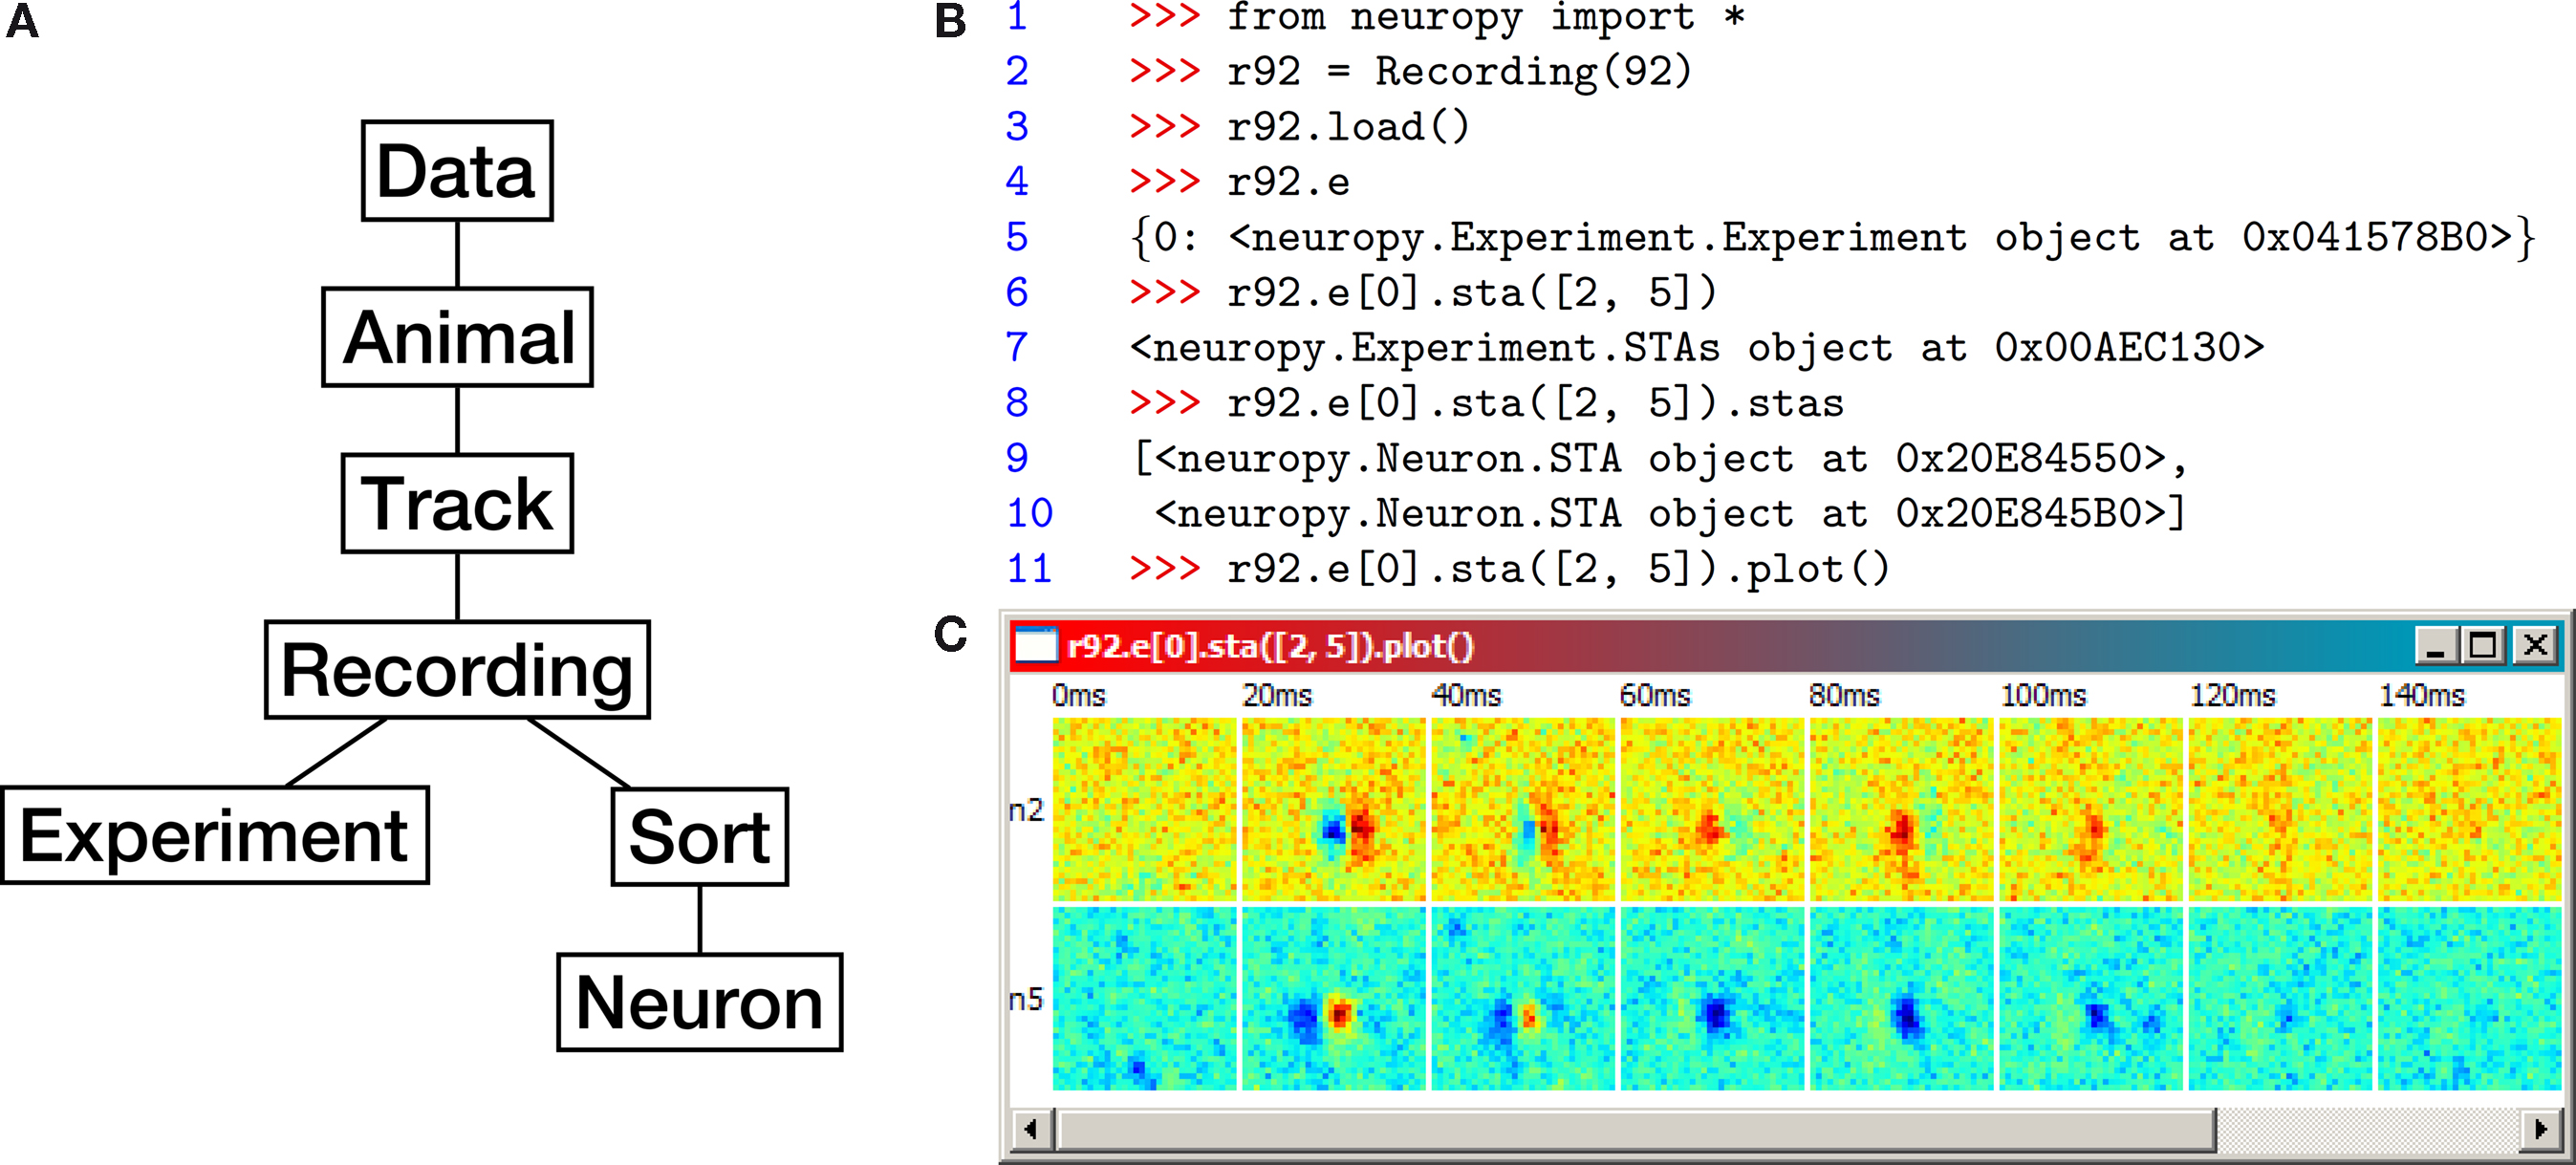Click the Experiment object output on line 5
This screenshot has width=2576, height=1165.
click(1832, 238)
